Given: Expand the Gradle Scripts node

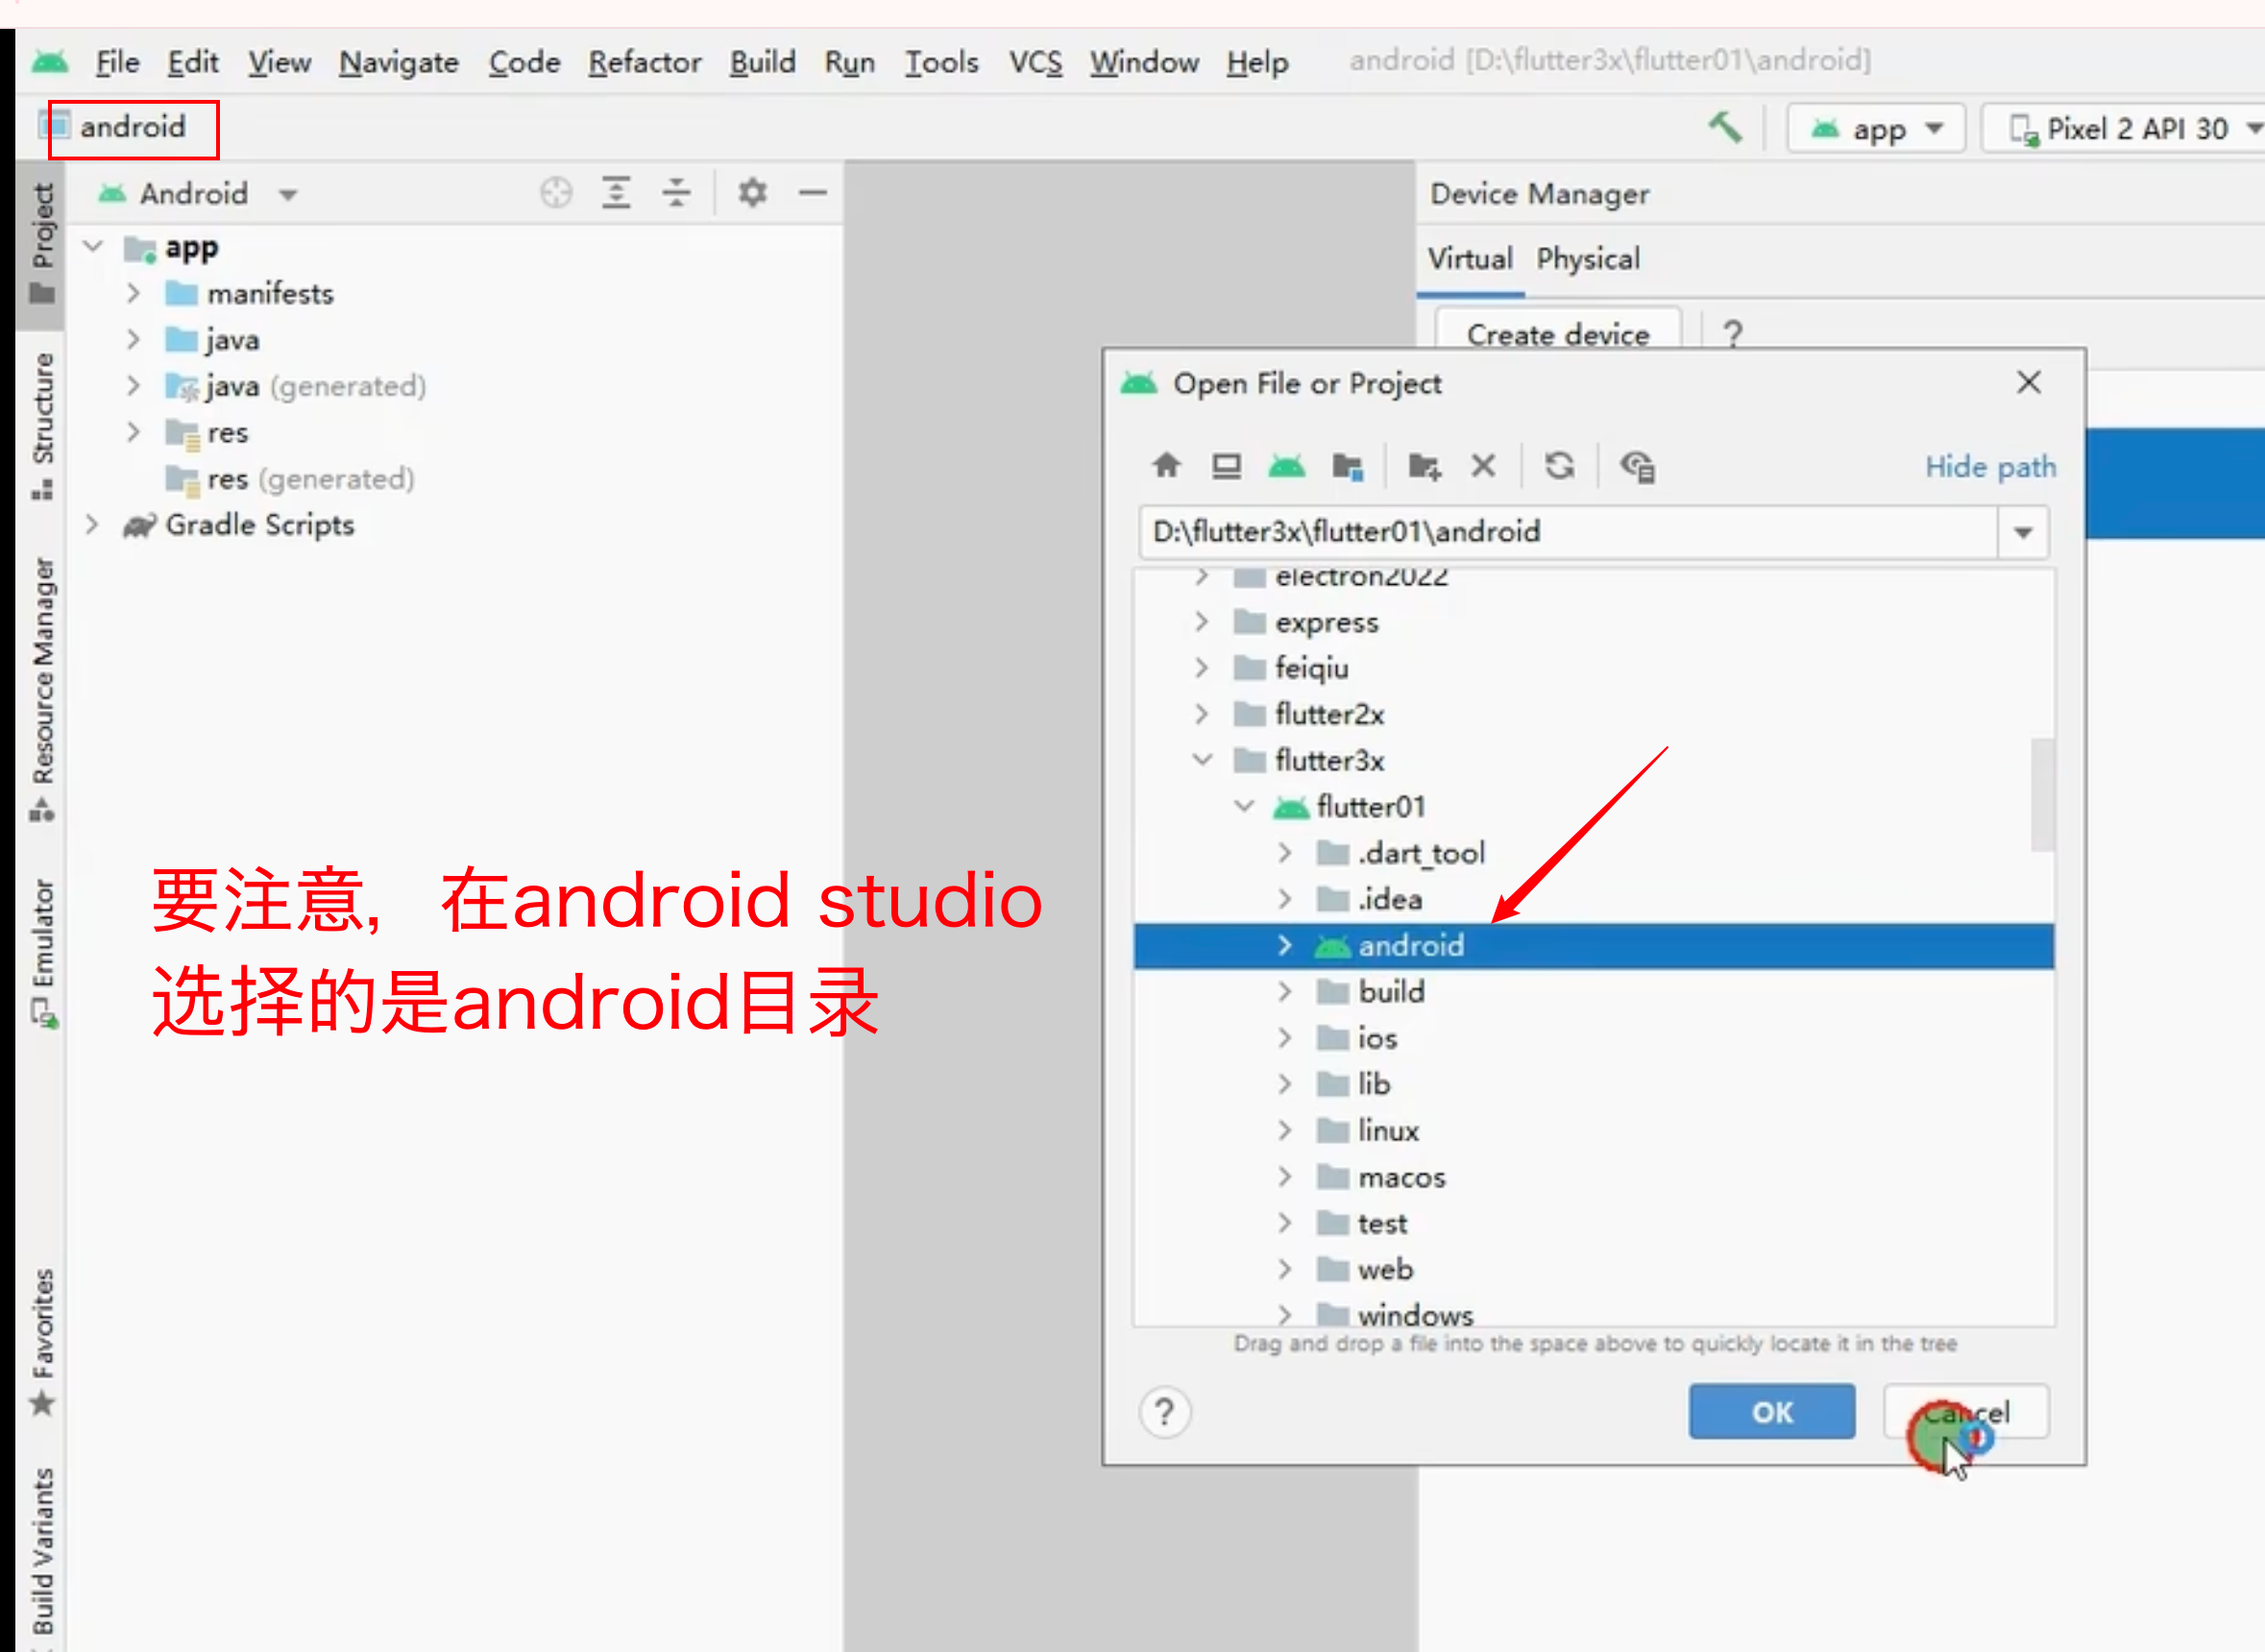Looking at the screenshot, I should [x=92, y=524].
